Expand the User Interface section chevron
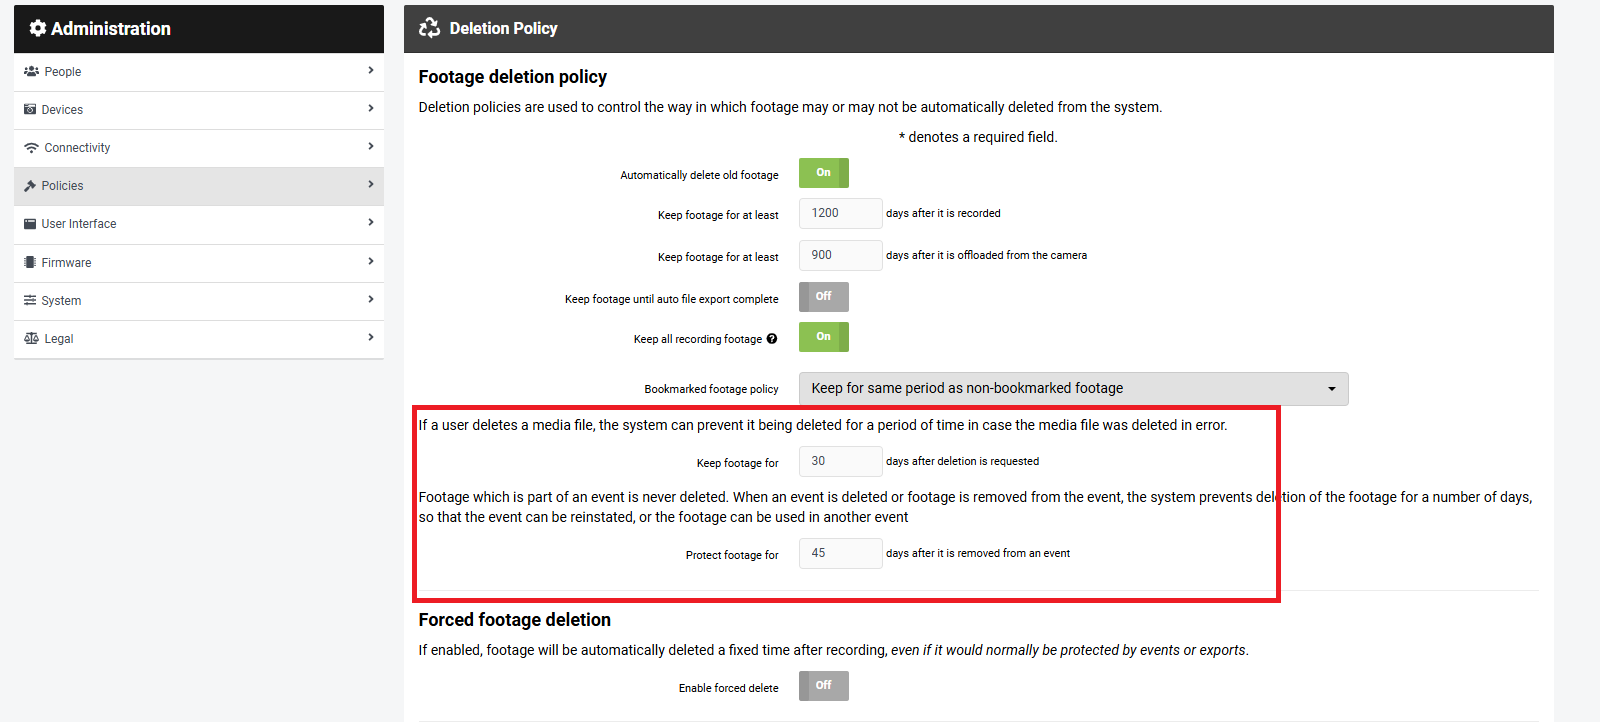Image resolution: width=1600 pixels, height=722 pixels. click(371, 222)
